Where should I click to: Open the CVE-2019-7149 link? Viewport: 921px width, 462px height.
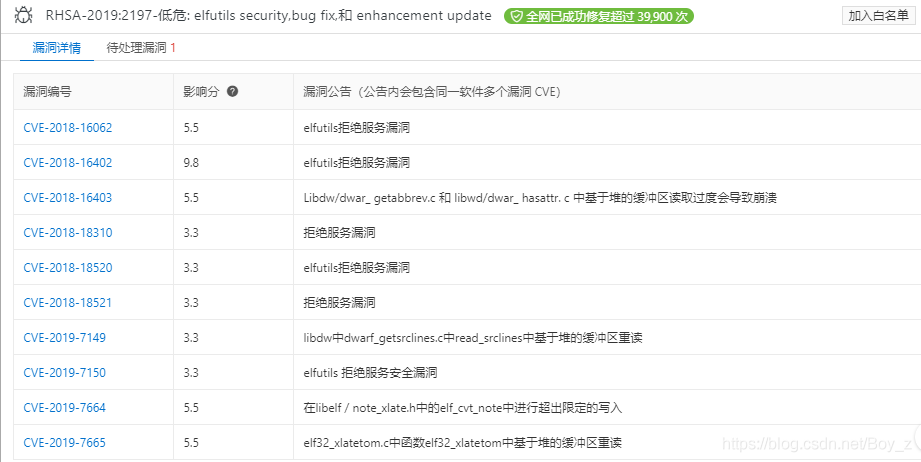tap(64, 338)
